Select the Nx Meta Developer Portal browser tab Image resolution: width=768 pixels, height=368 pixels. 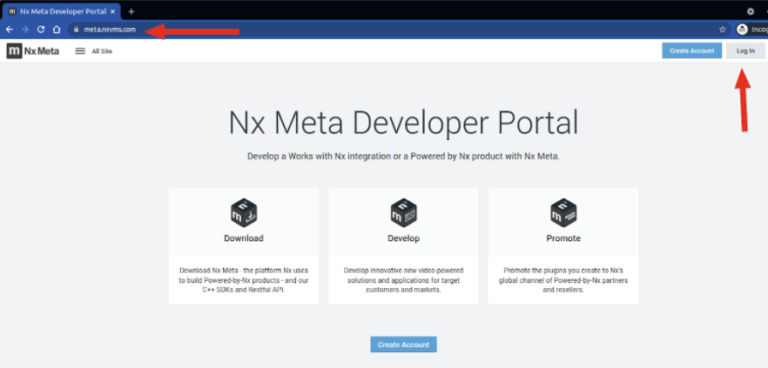[x=62, y=11]
